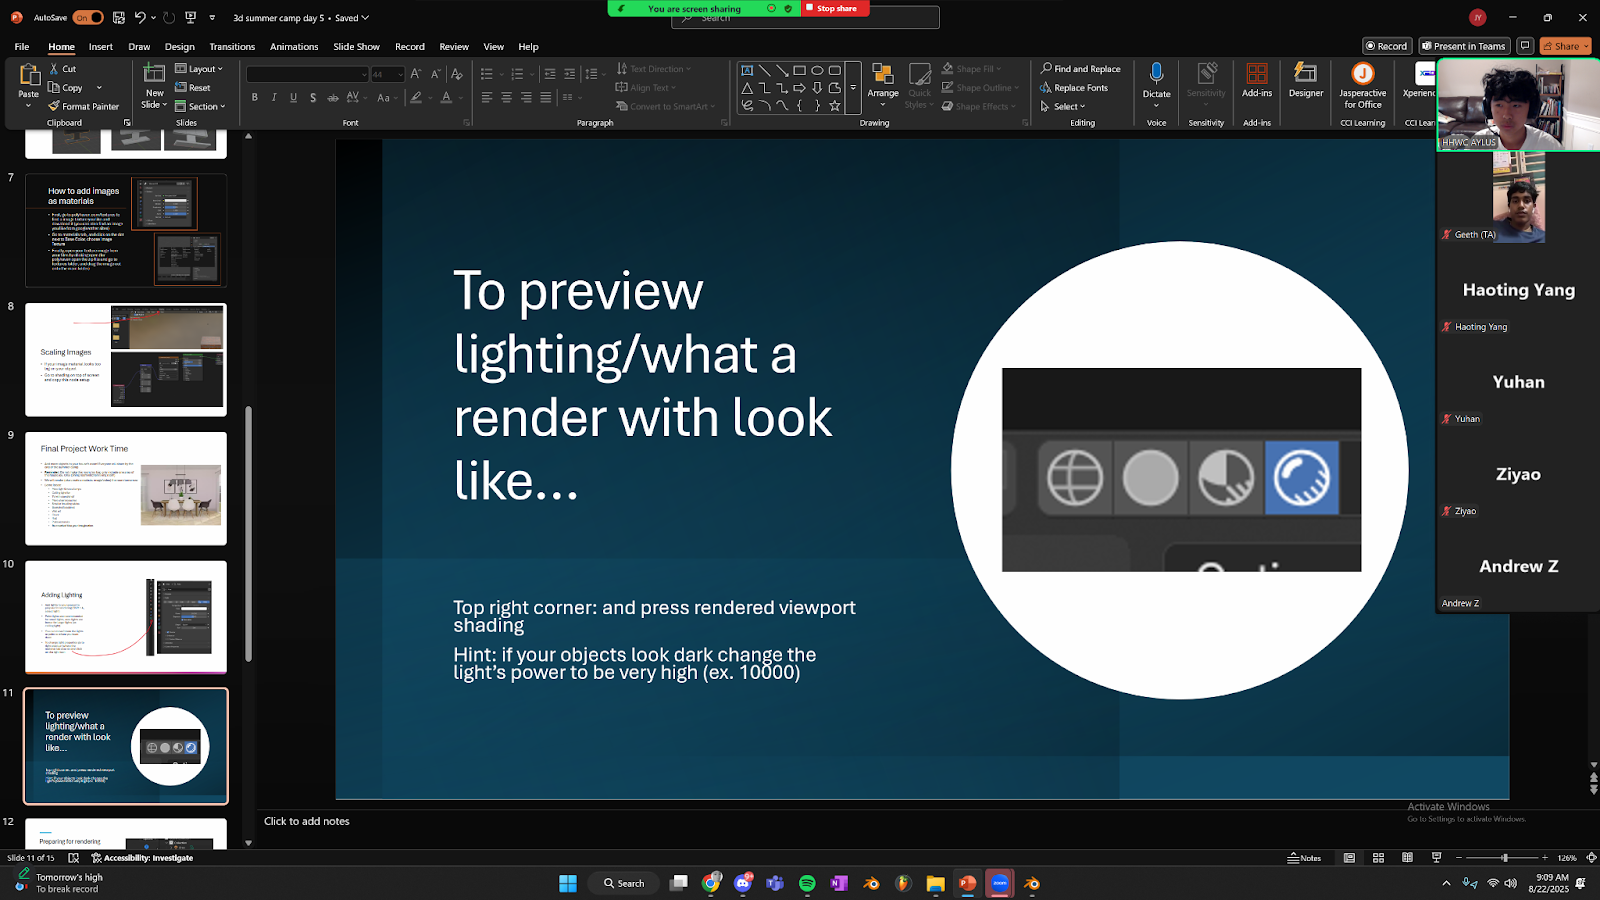Toggle the AutoSave switch off

point(88,17)
